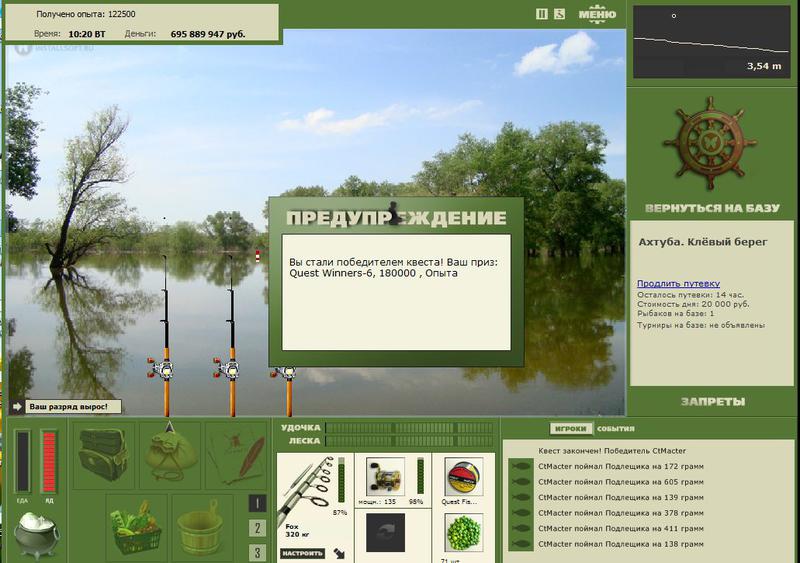Click Получено опыта: 122500 text
Image resolution: width=800 pixels, height=563 pixels.
pos(86,14)
